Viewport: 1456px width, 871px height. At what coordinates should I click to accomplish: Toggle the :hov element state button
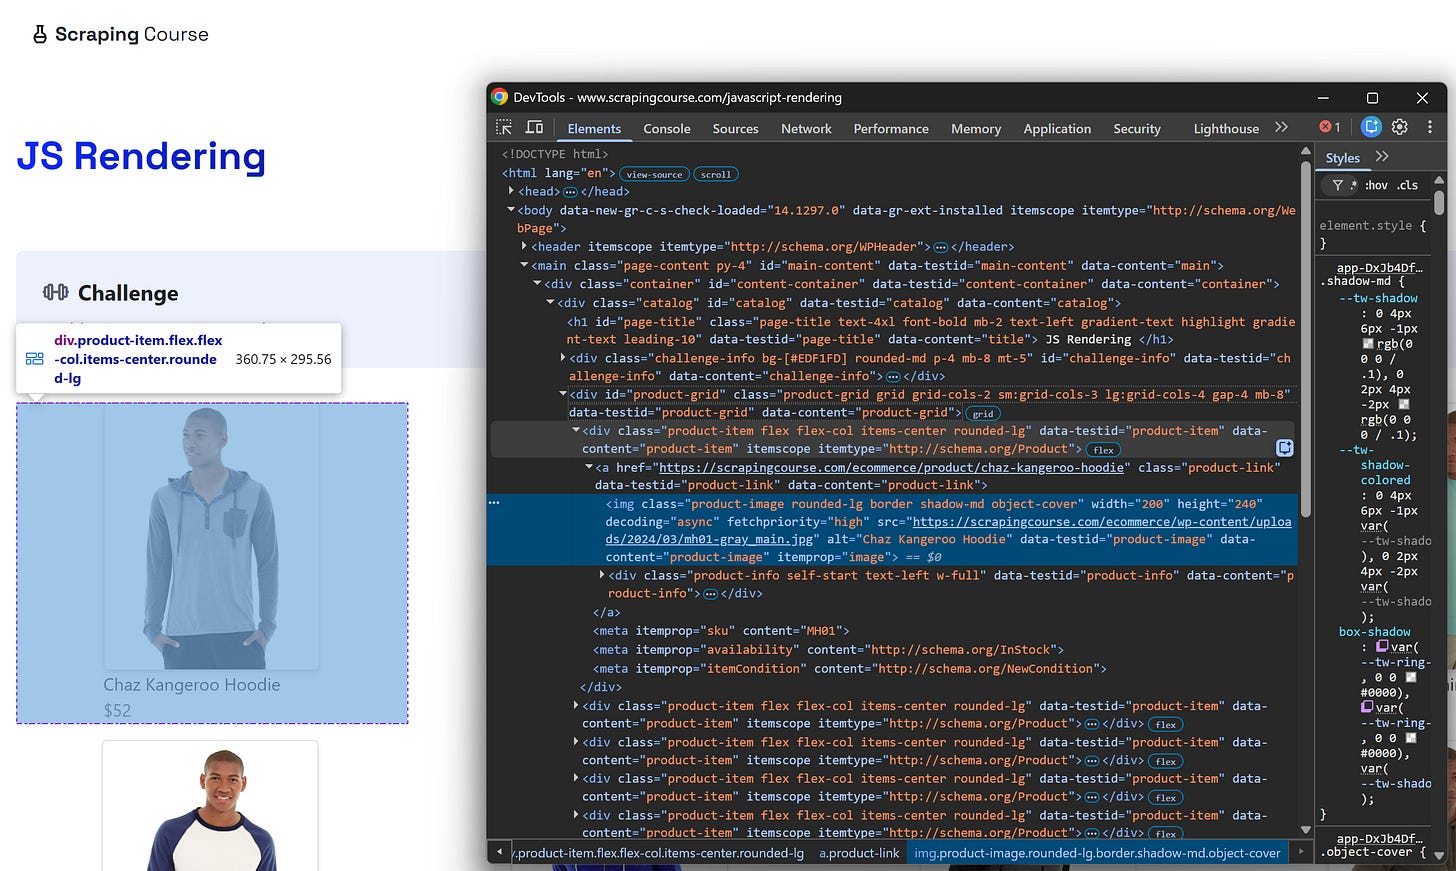pyautogui.click(x=1377, y=185)
